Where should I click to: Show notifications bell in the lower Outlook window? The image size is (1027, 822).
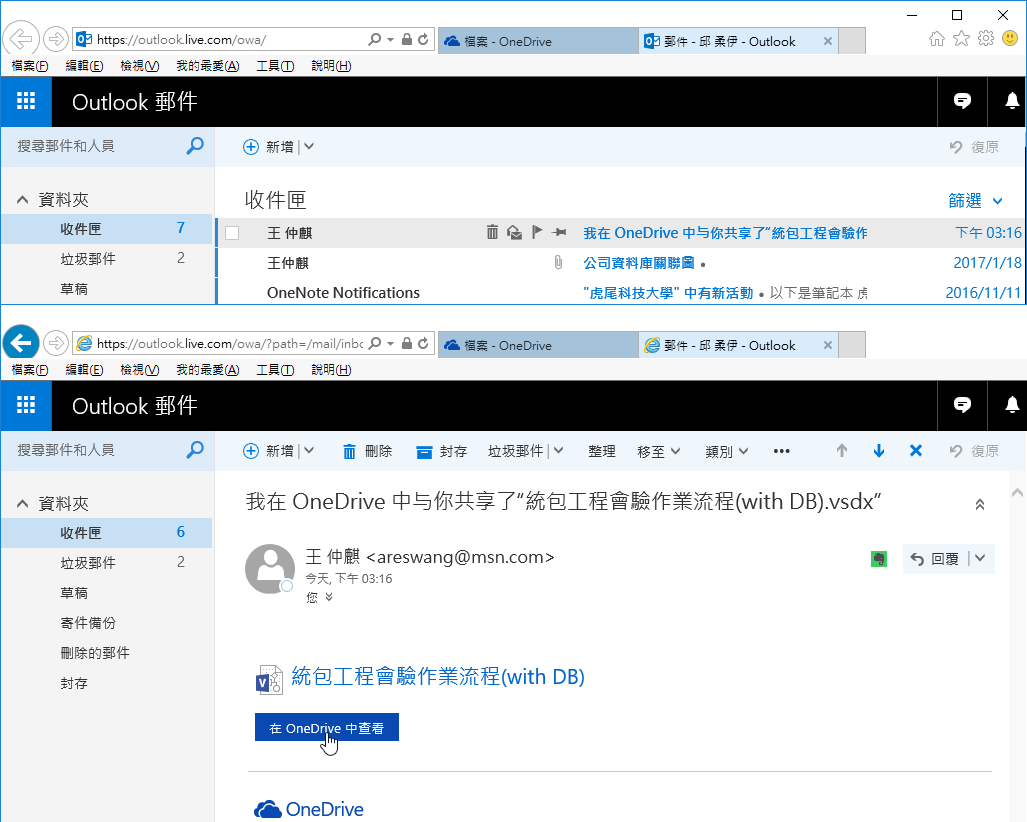(x=1012, y=405)
